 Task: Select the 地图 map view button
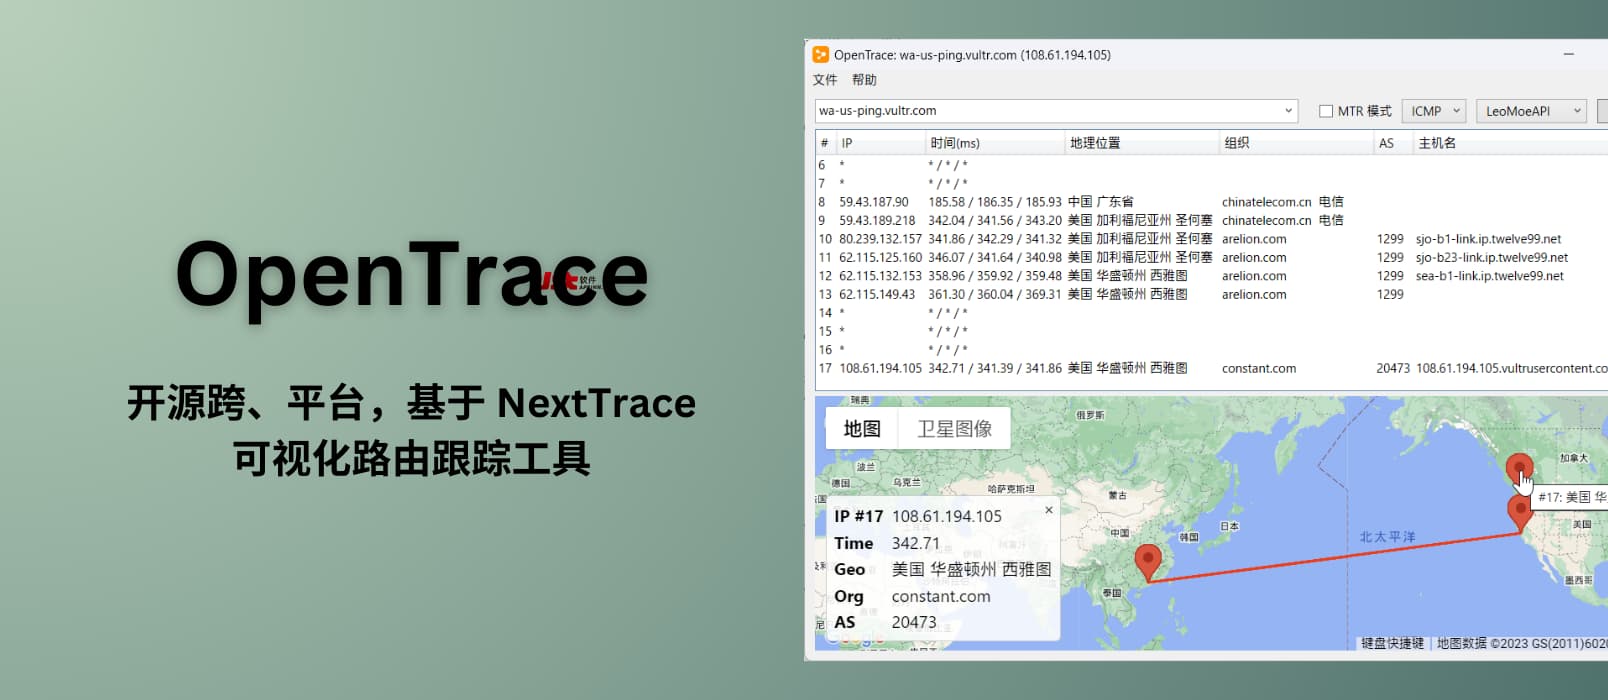click(861, 429)
